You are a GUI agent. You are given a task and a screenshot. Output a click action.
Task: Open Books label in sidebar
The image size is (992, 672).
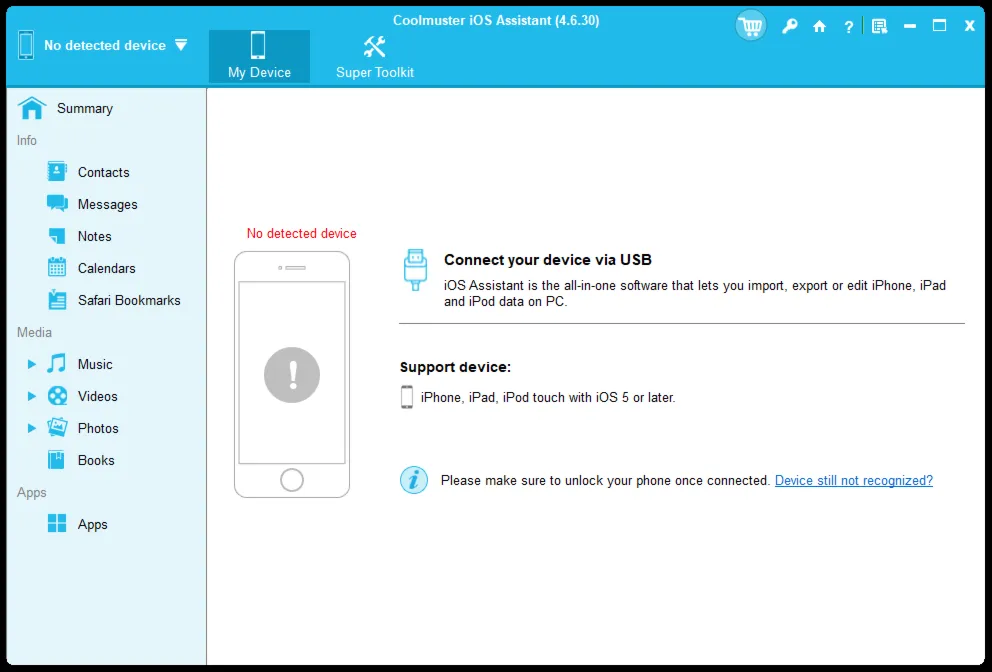pyautogui.click(x=96, y=460)
